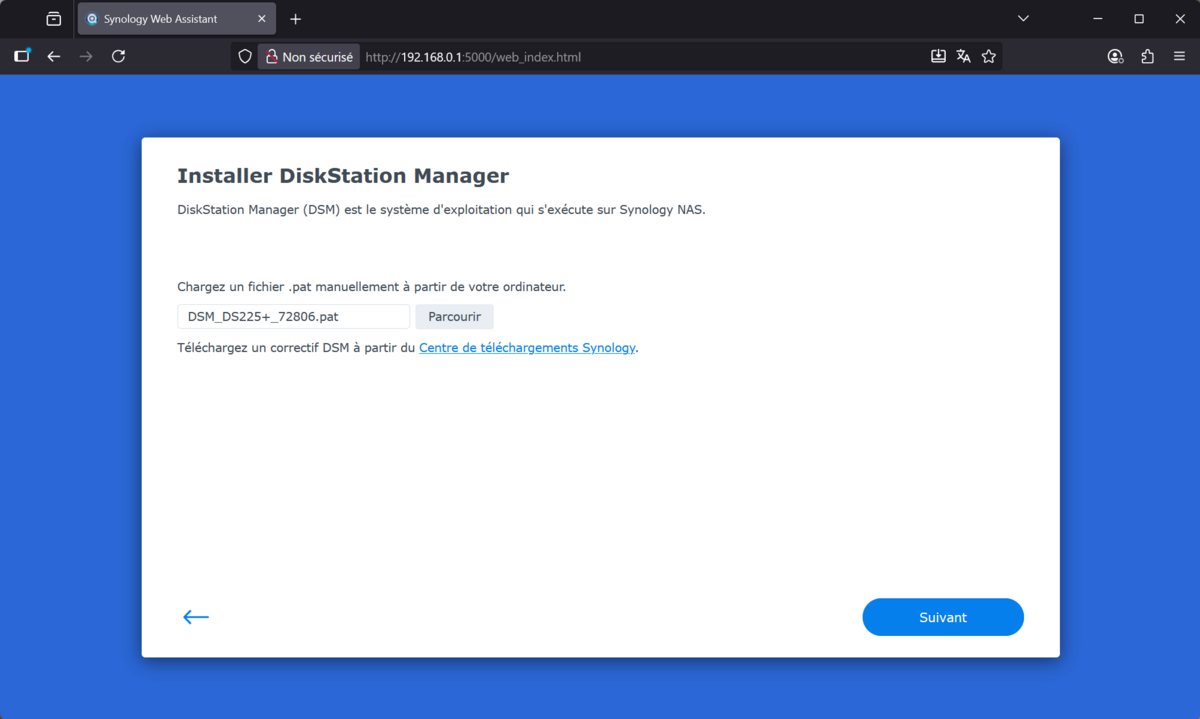Open the hamburger application menu
Screen dimensions: 1200x719
[x=1179, y=56]
